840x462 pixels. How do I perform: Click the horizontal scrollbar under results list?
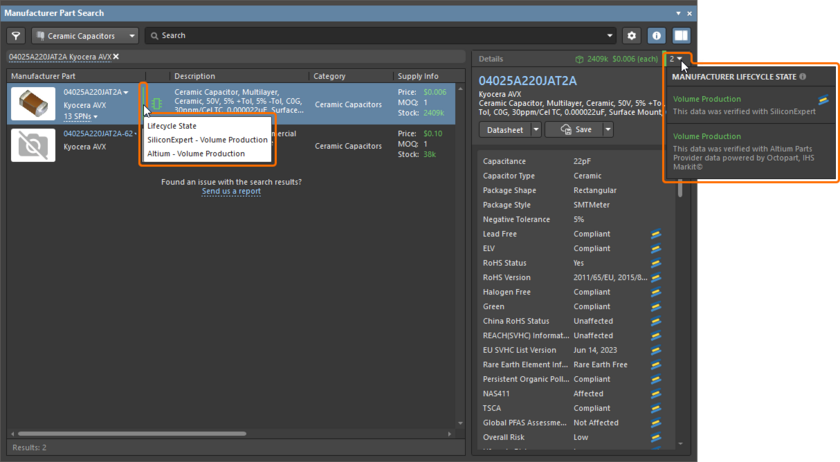(132, 434)
